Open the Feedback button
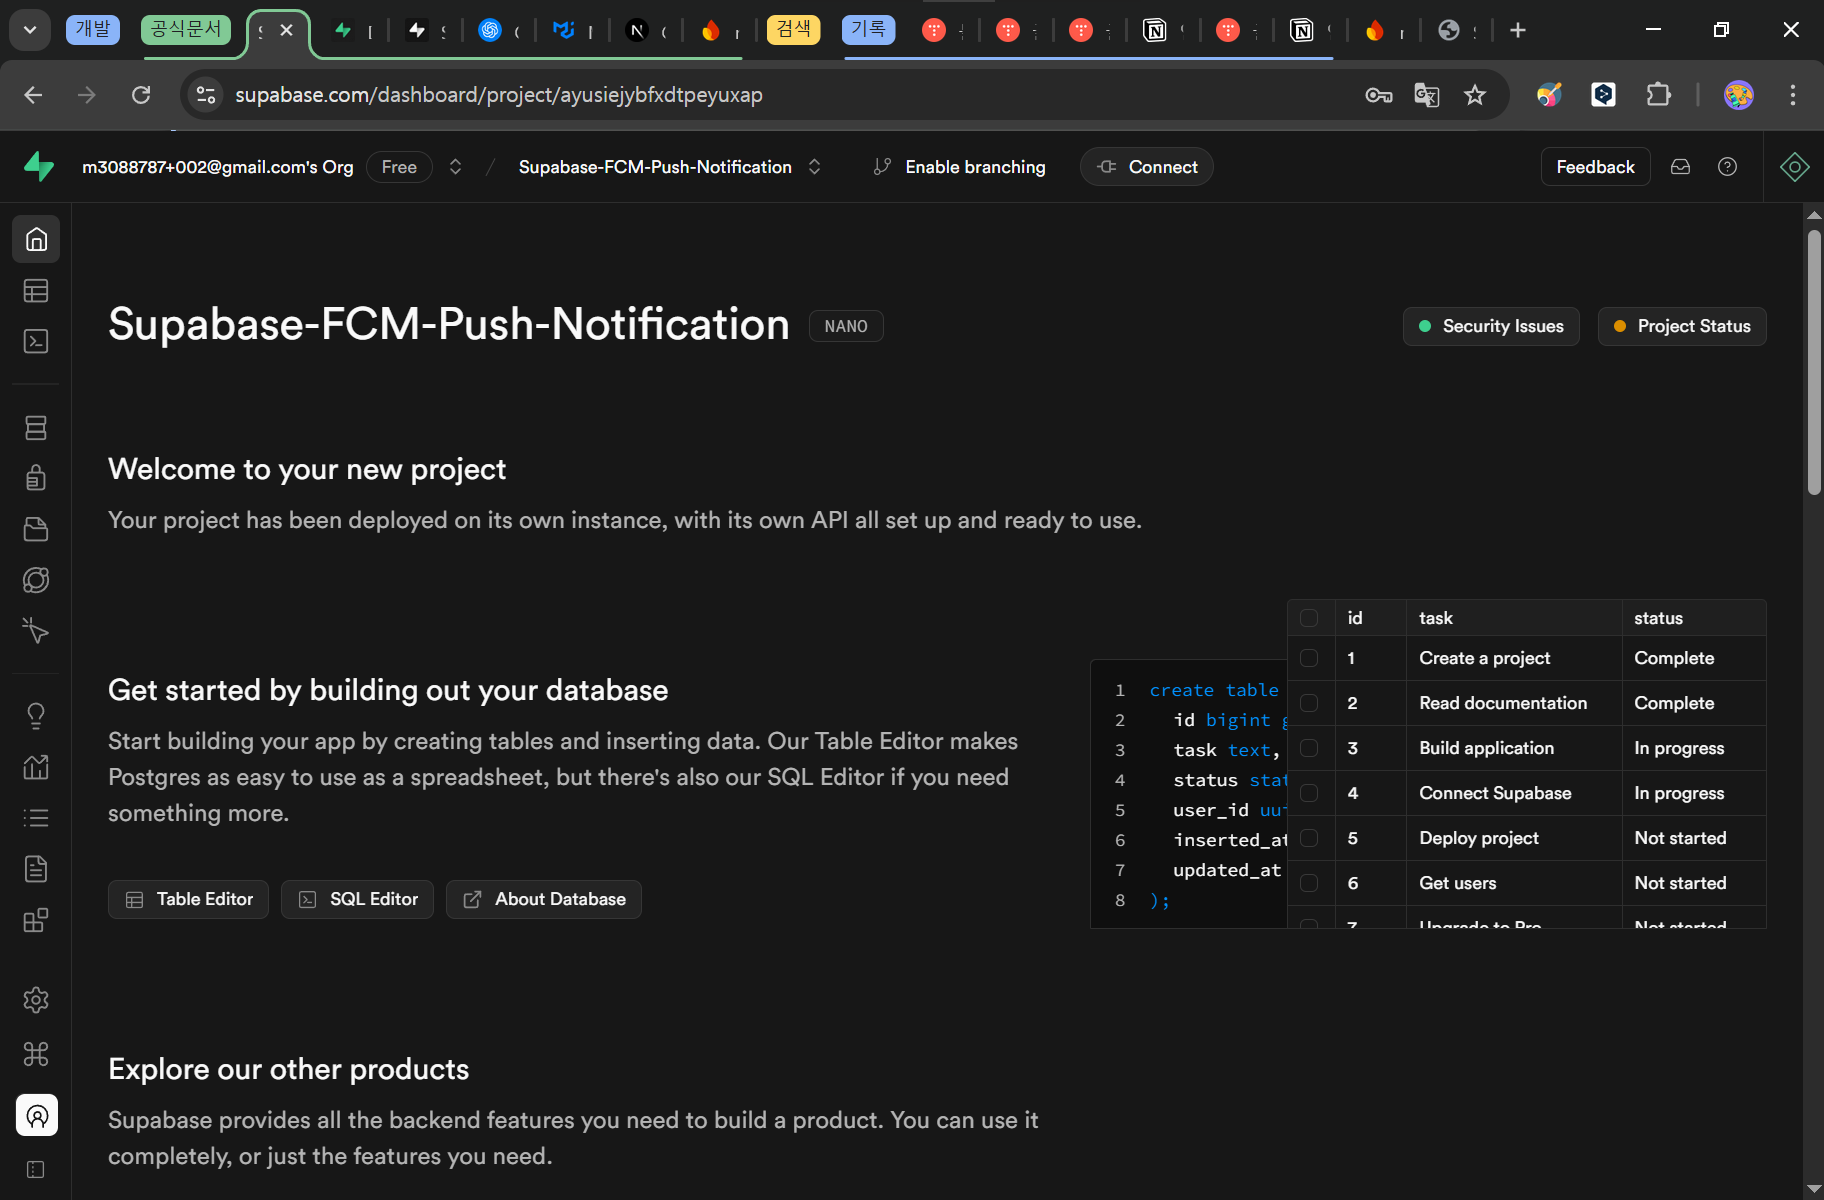Screen dimensions: 1824x1200 1596,167
